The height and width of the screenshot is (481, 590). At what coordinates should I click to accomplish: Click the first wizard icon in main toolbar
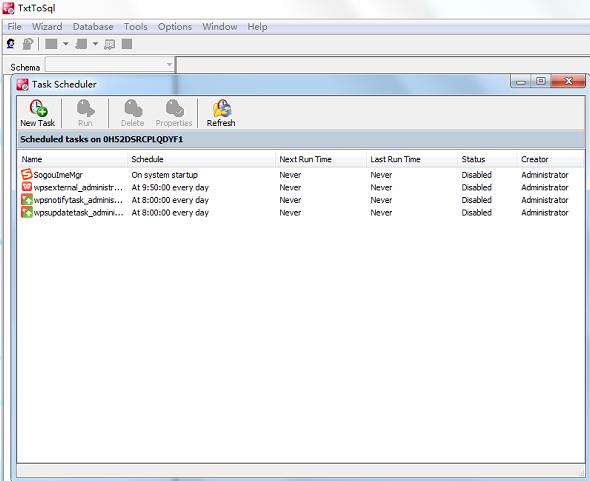(11, 44)
